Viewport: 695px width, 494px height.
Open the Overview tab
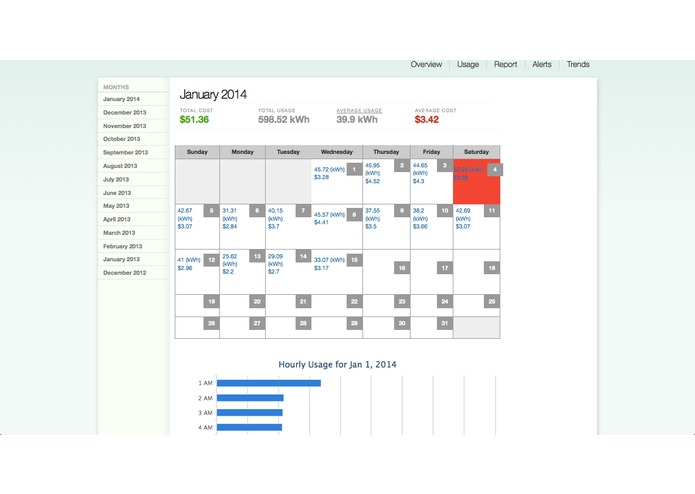tap(426, 64)
